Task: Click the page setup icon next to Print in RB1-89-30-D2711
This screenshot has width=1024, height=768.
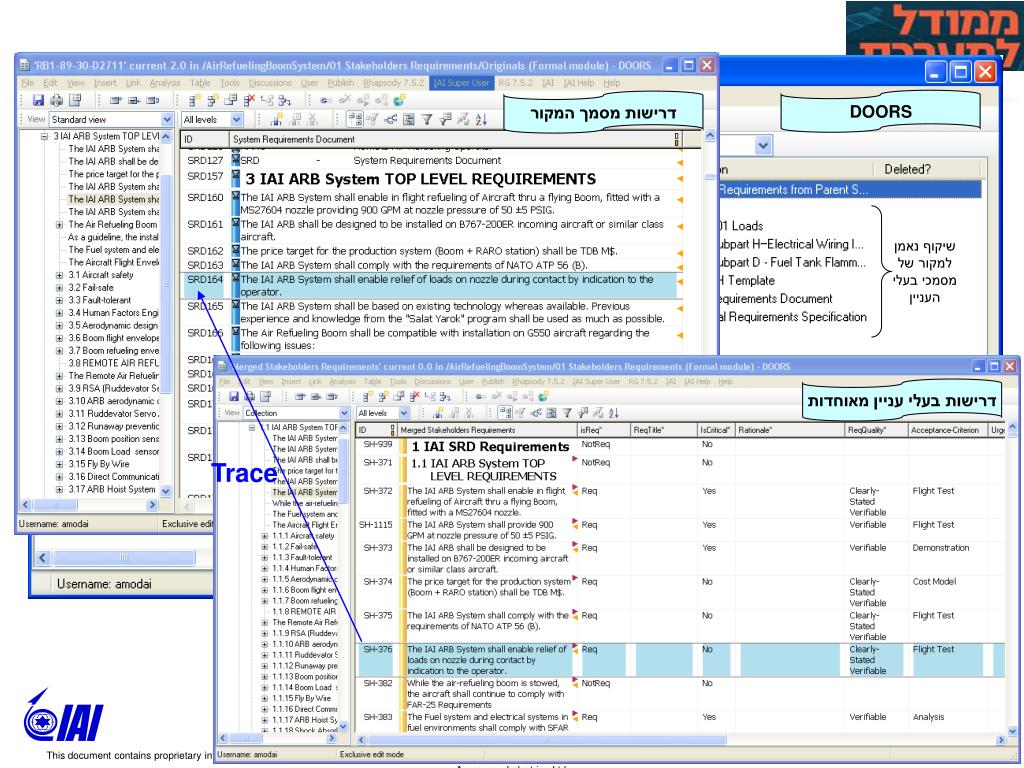Action: [75, 100]
